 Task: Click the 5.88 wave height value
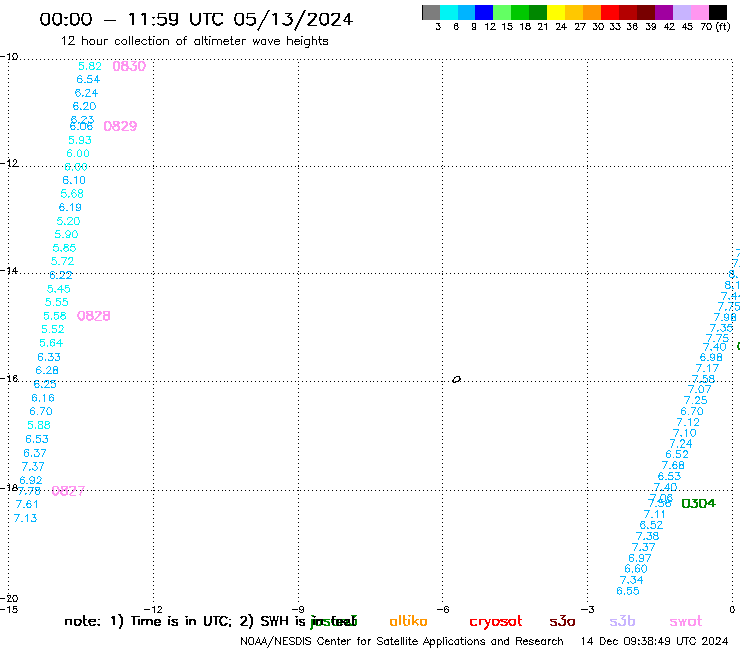point(39,425)
